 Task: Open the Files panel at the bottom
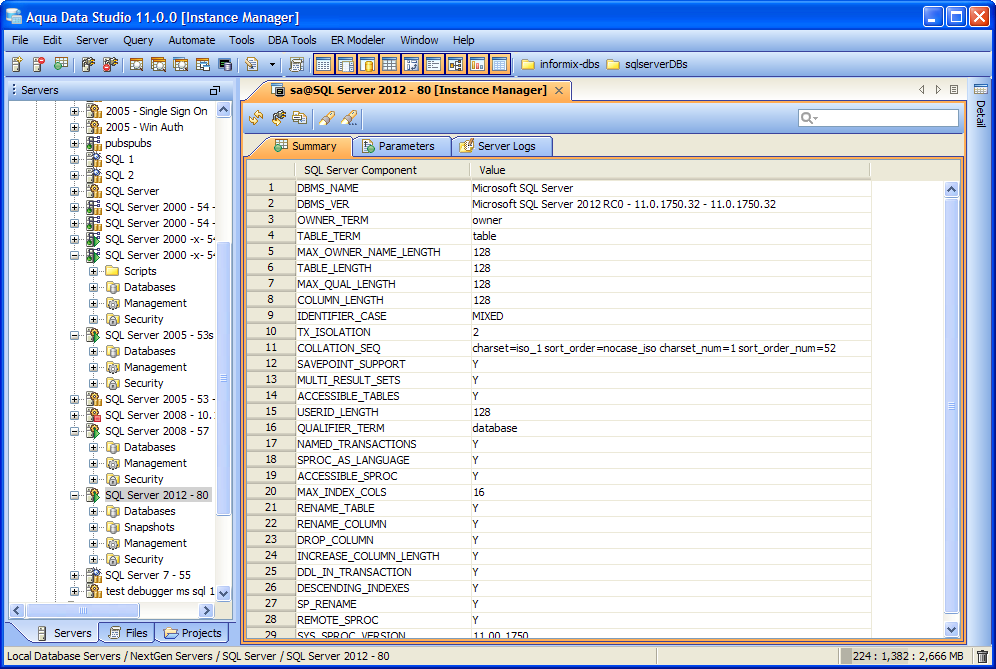click(x=127, y=632)
